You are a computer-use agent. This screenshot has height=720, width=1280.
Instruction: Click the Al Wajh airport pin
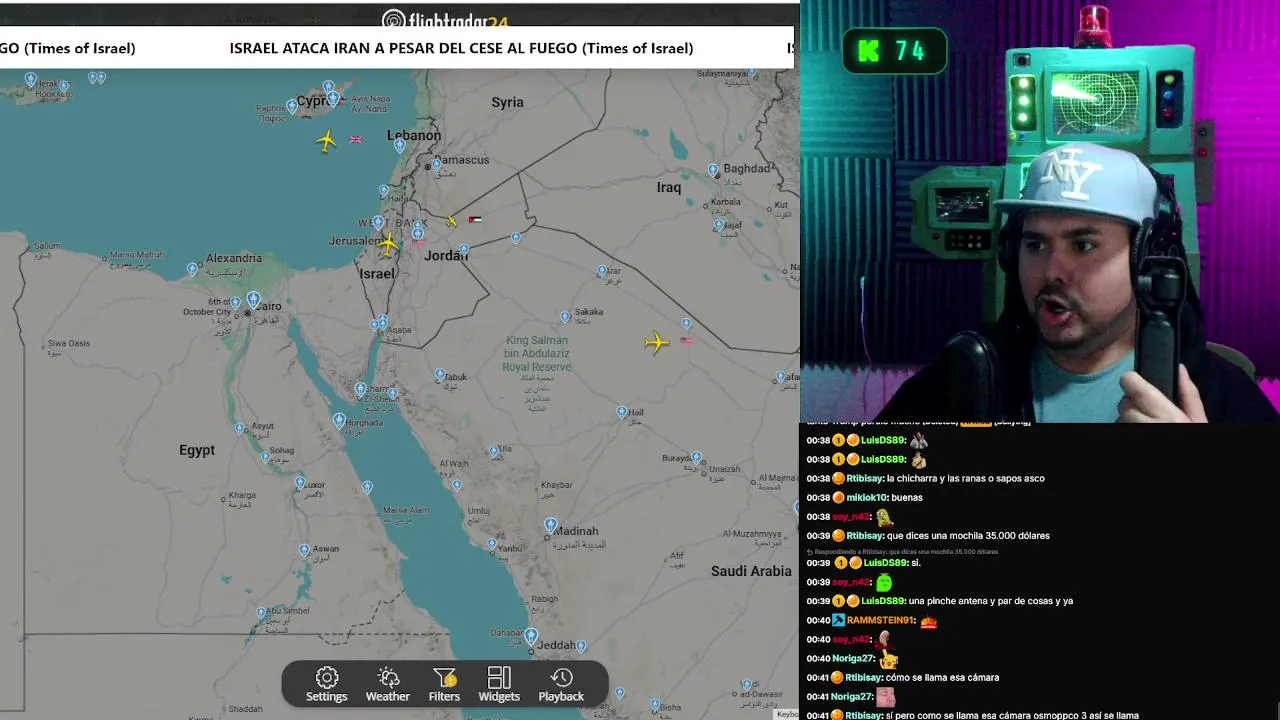tap(457, 485)
